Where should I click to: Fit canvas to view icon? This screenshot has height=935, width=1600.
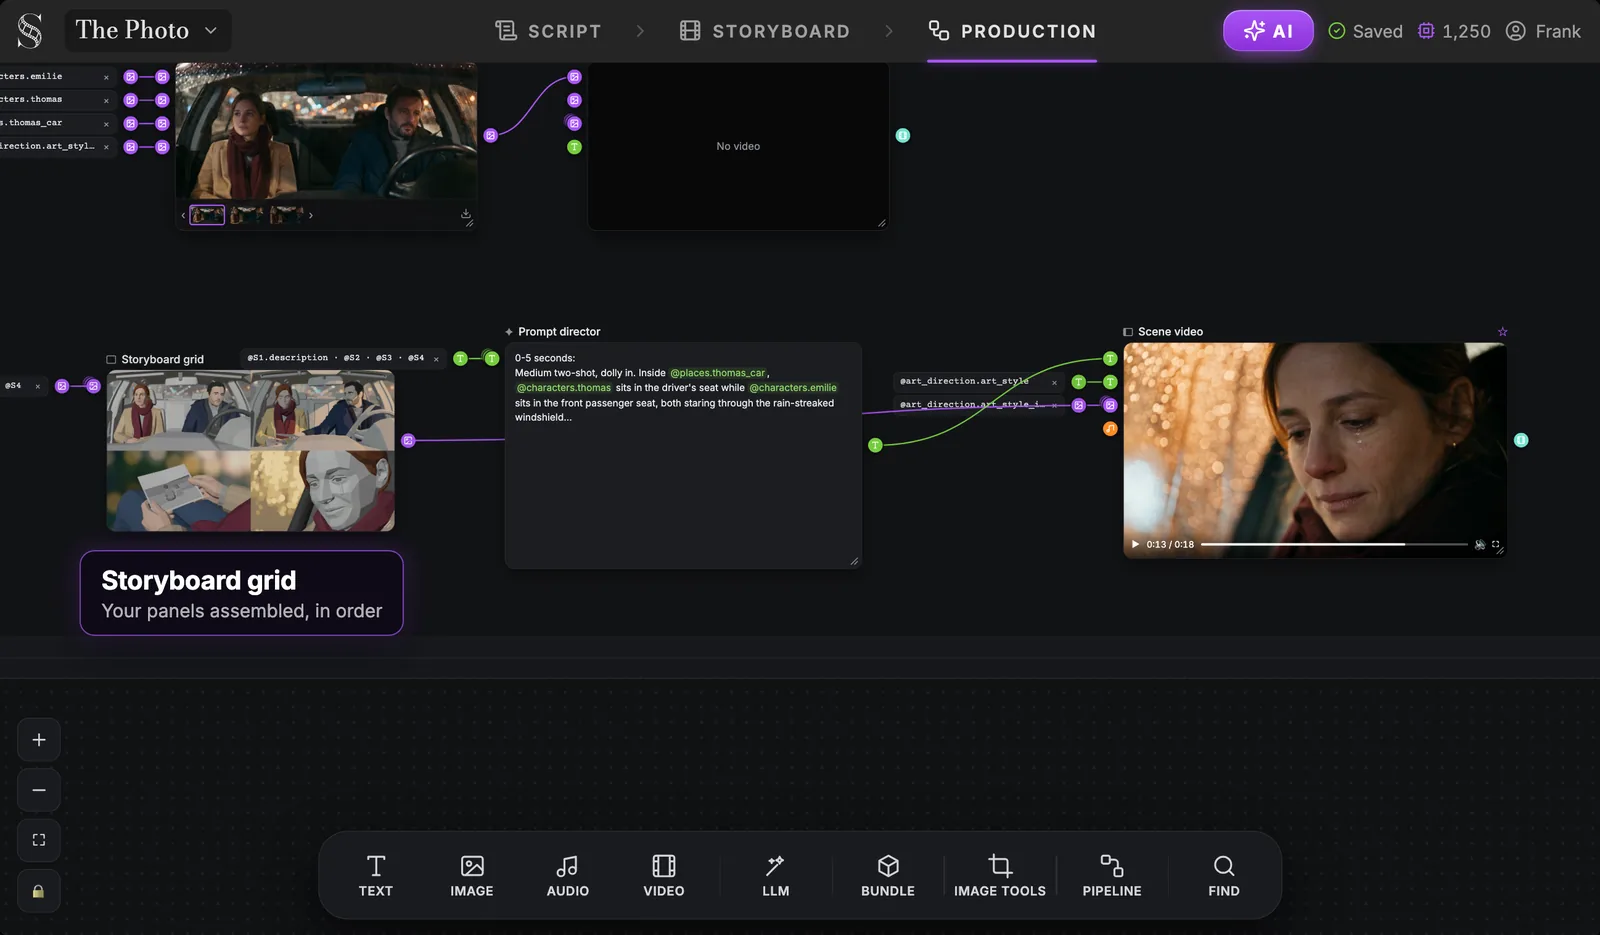(39, 840)
